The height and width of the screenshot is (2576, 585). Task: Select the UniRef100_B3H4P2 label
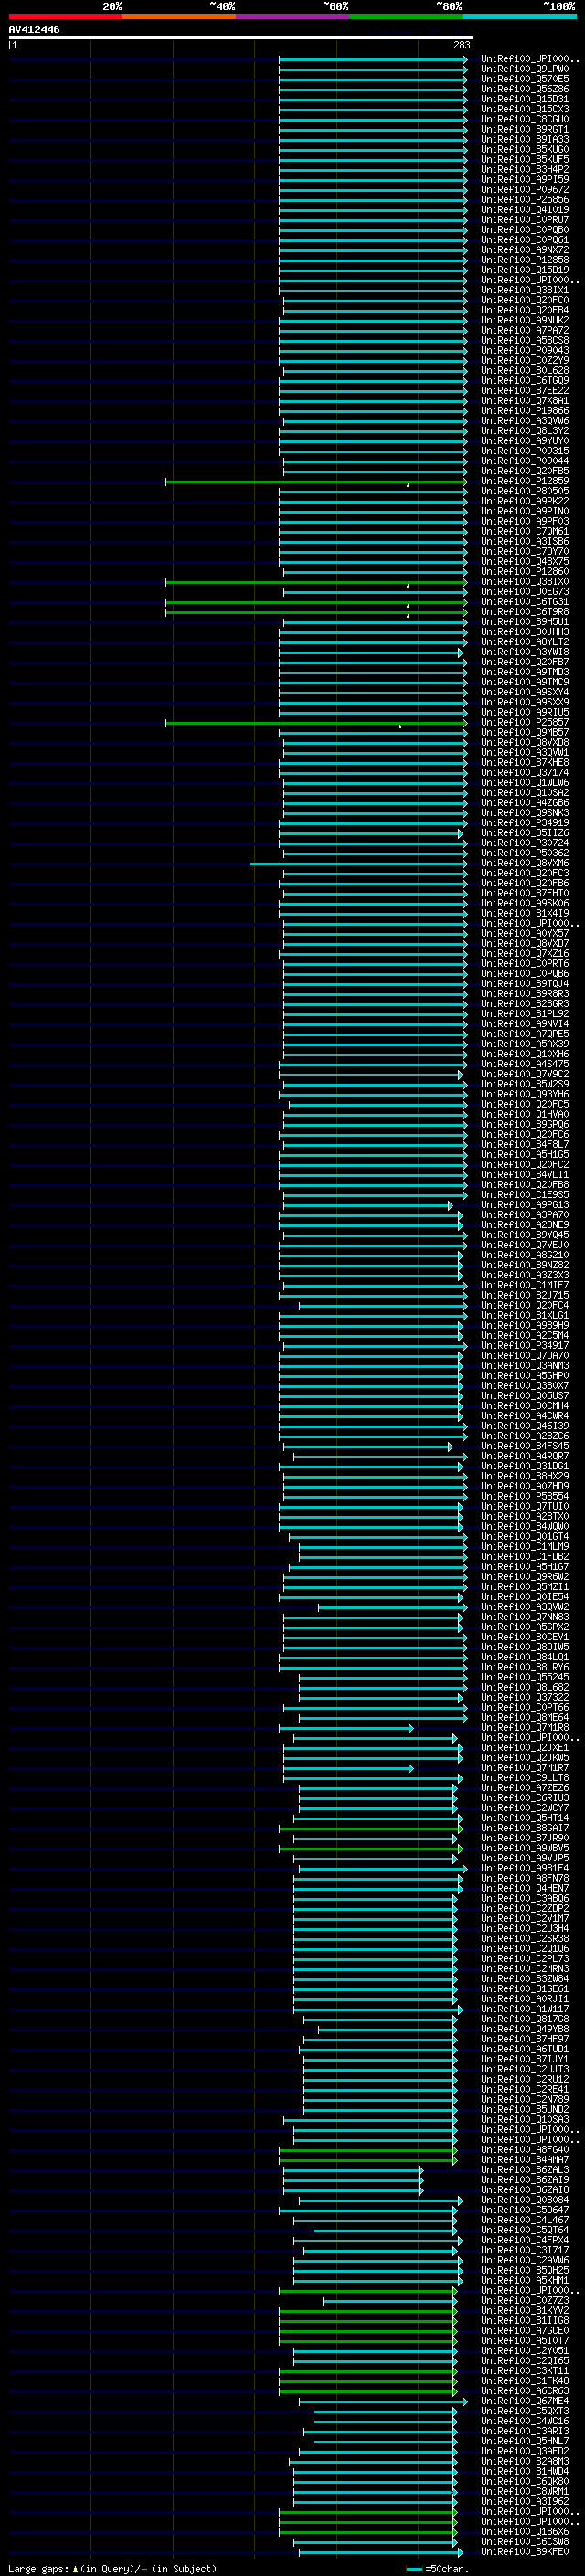pyautogui.click(x=525, y=170)
